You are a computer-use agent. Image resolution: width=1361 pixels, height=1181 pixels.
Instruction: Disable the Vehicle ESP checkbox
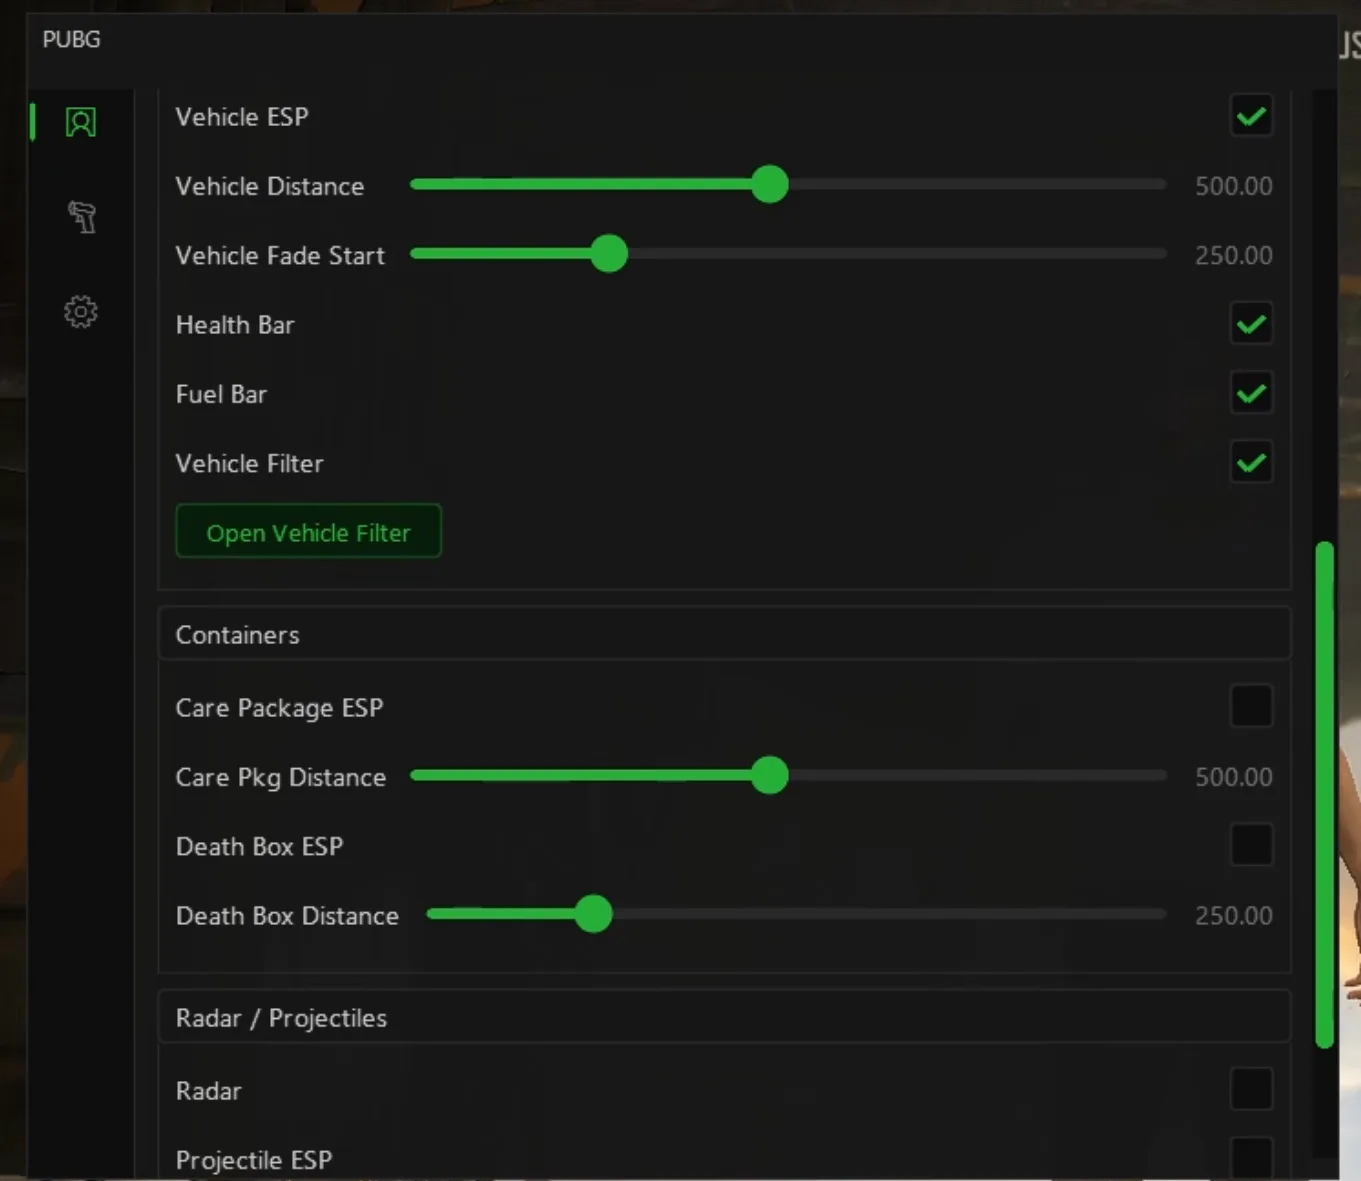point(1251,117)
